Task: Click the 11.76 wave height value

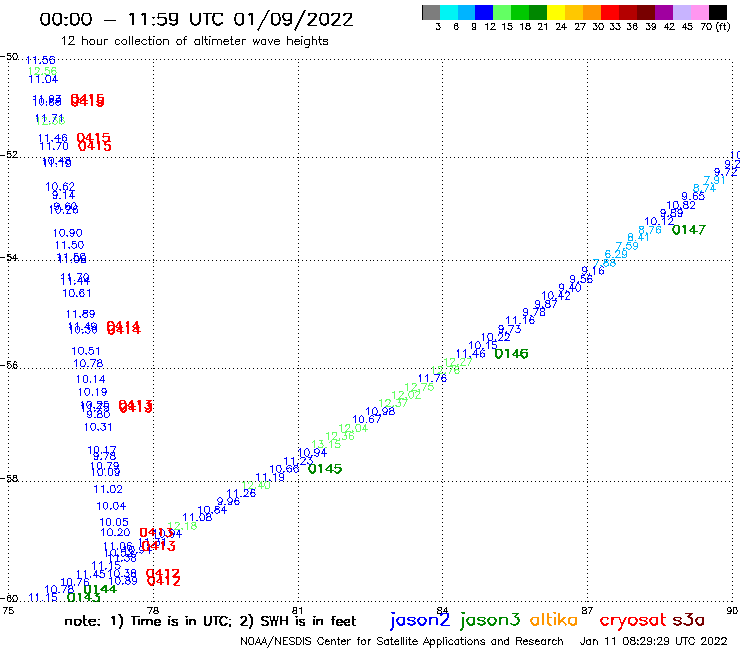Action: click(x=432, y=378)
